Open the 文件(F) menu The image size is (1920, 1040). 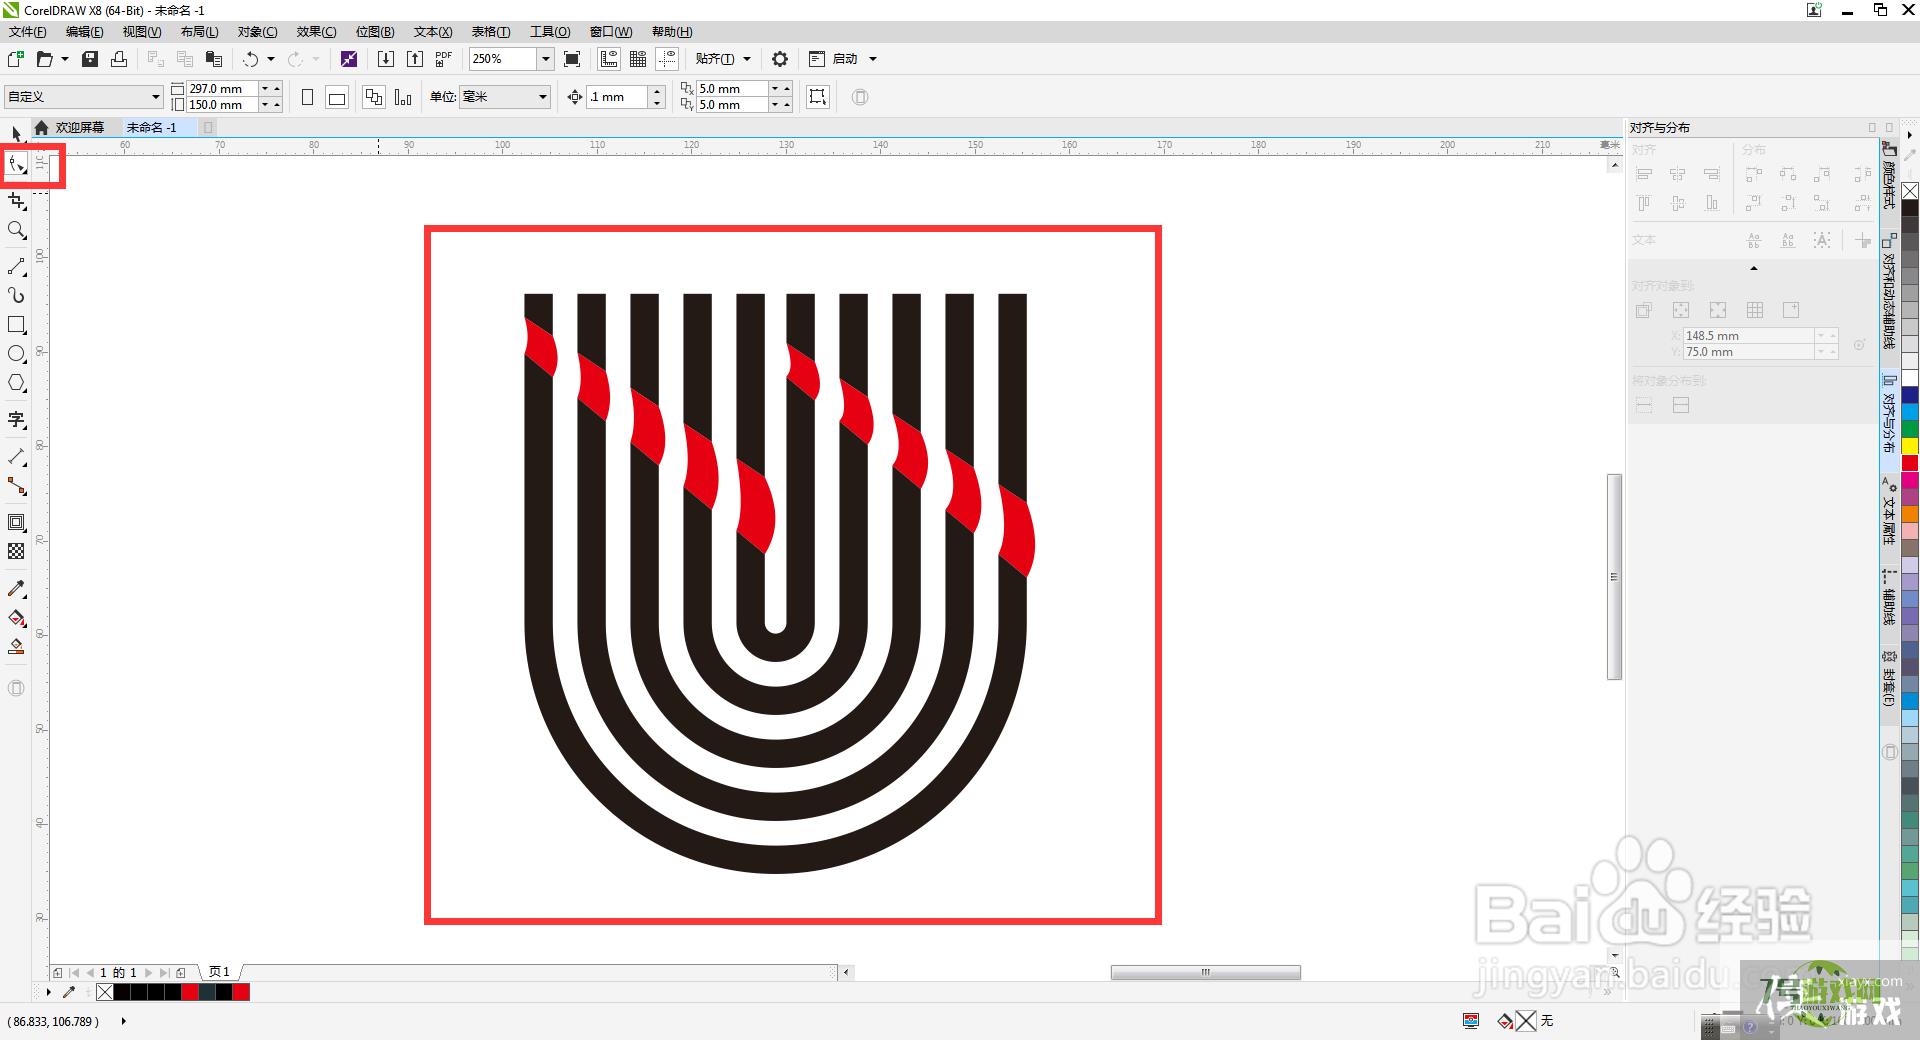[x=27, y=32]
